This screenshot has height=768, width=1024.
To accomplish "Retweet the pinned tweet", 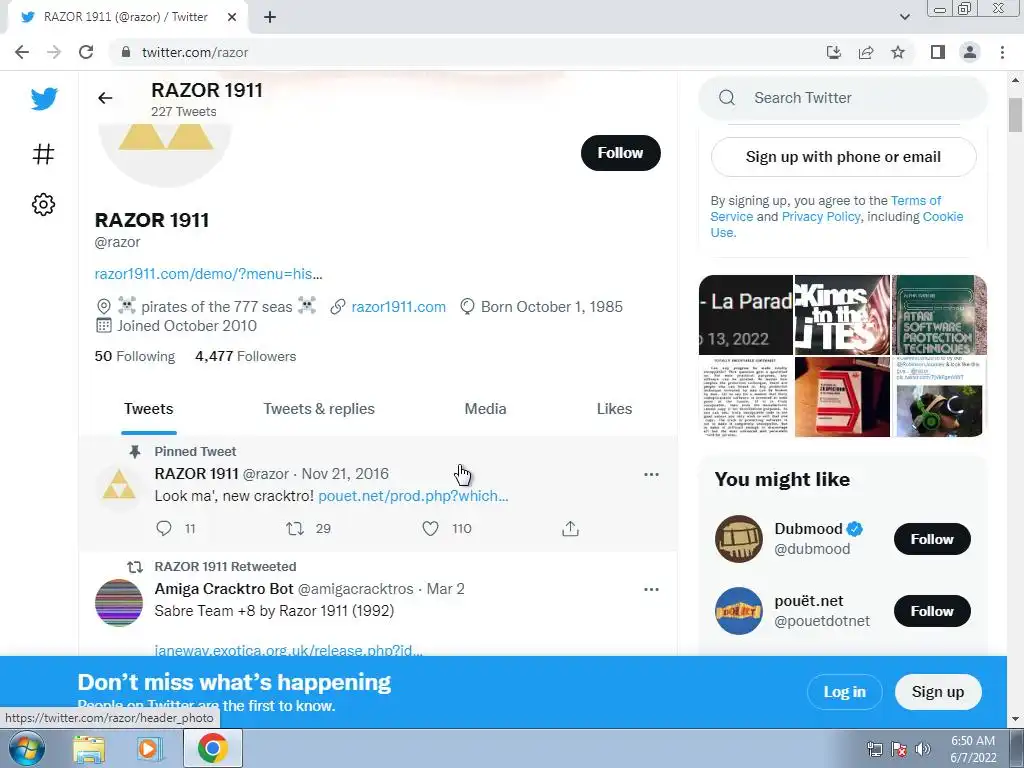I will click(x=295, y=528).
